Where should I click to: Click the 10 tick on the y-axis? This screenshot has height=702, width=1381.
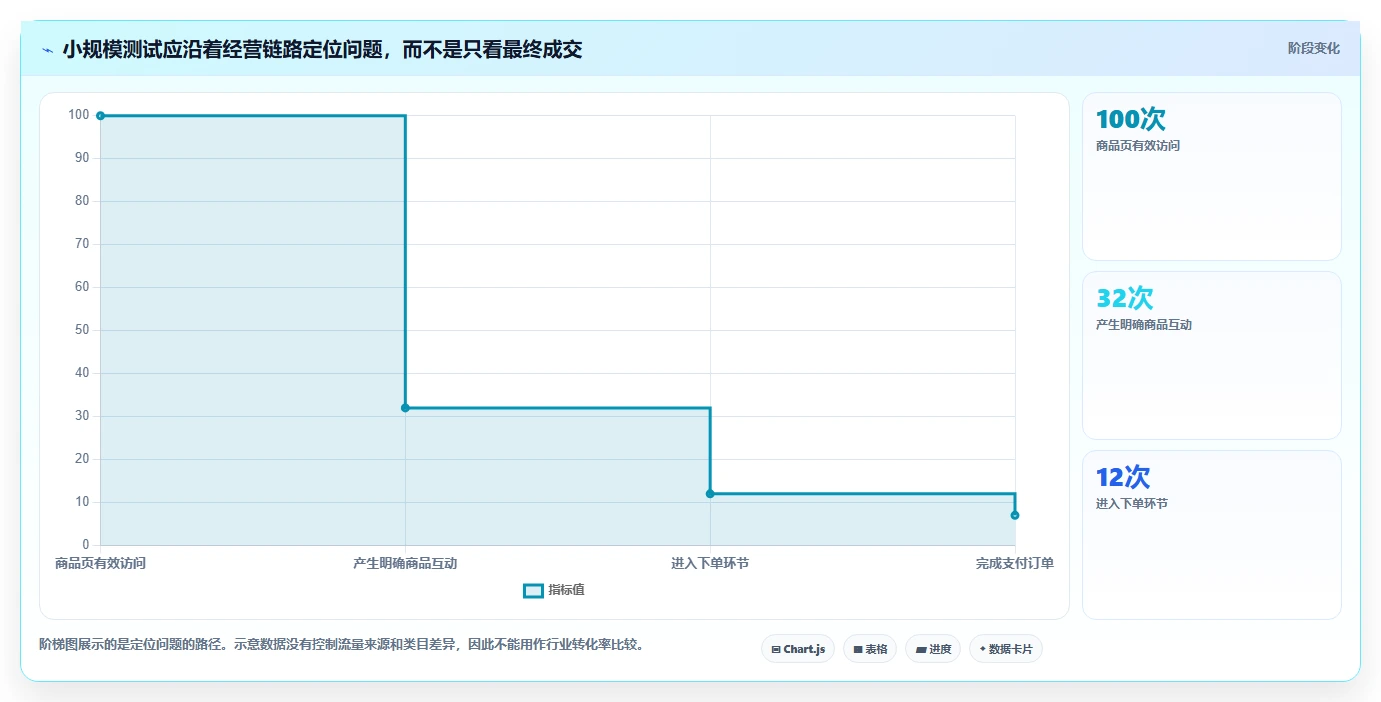click(82, 502)
